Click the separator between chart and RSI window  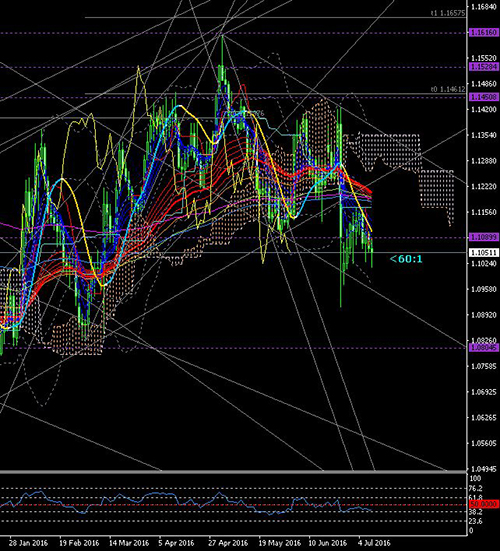click(x=233, y=472)
